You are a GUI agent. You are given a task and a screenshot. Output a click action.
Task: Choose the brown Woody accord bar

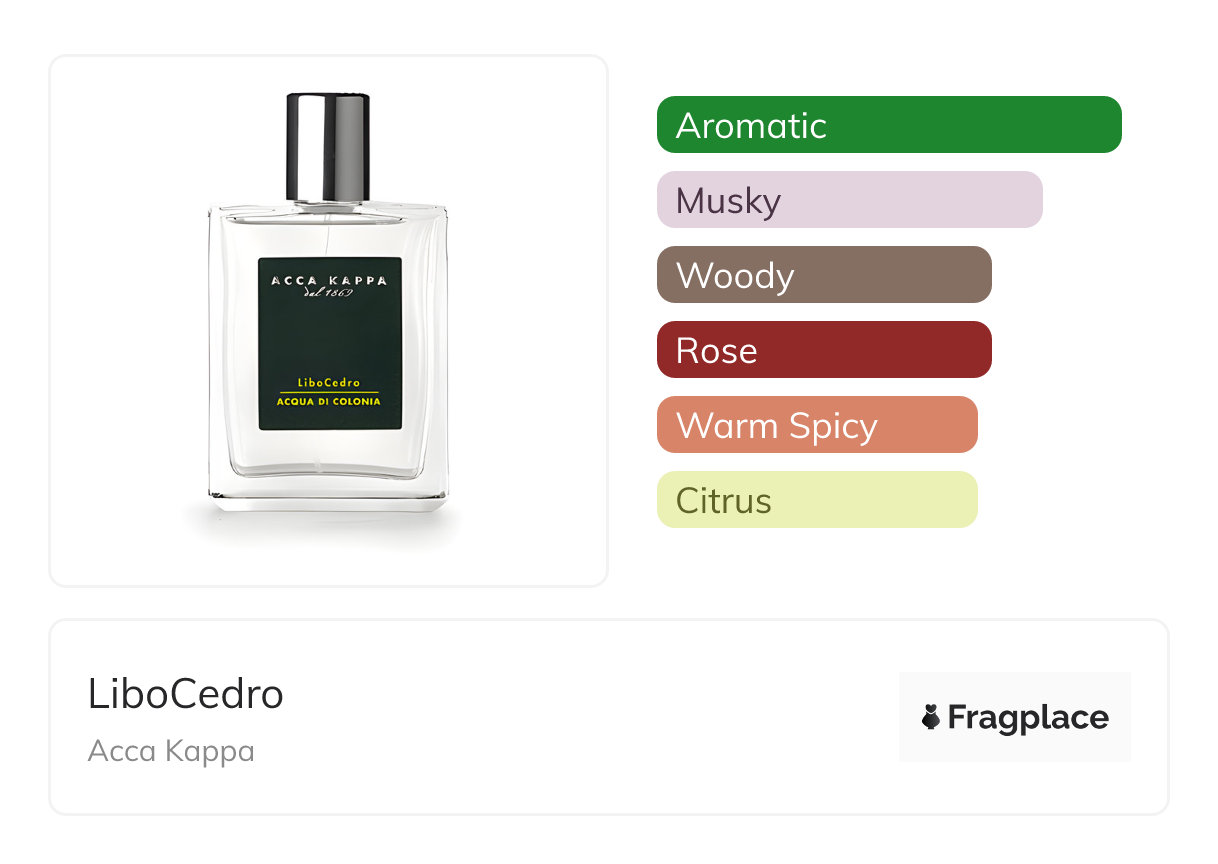click(824, 275)
